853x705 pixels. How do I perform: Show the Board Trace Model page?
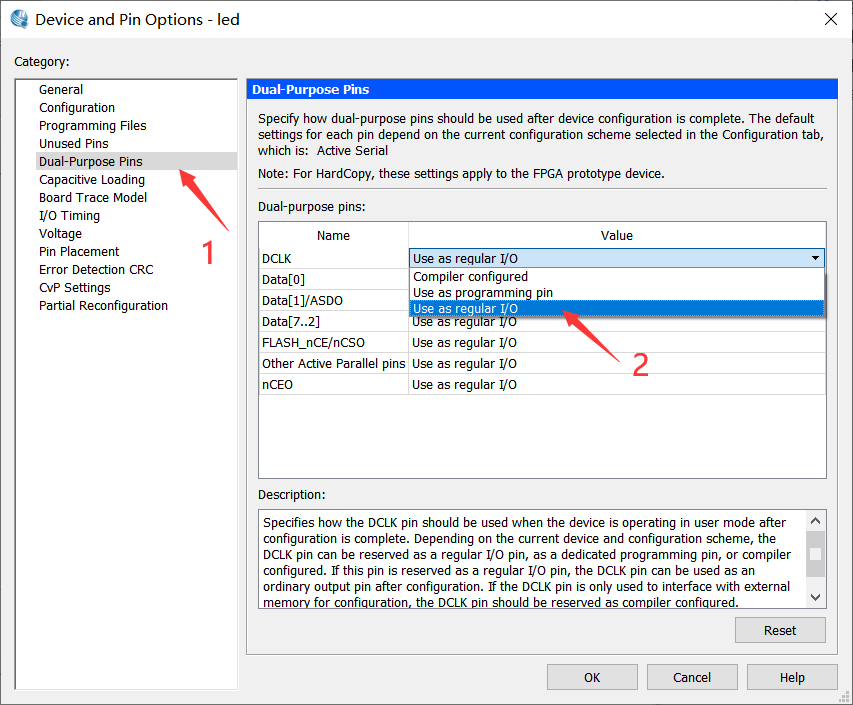click(93, 198)
